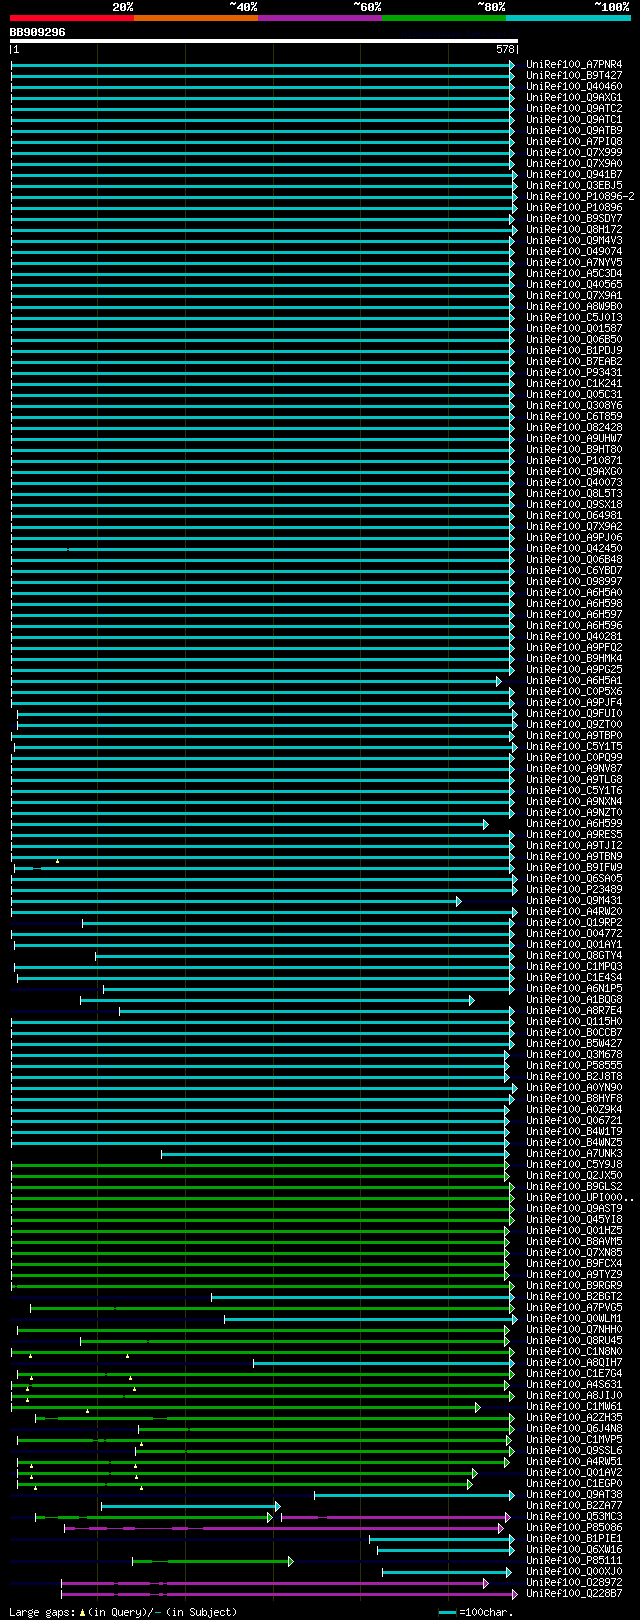Select the UniRef100_B9HT80 label
This screenshot has width=640, height=1620.
pyautogui.click(x=574, y=450)
